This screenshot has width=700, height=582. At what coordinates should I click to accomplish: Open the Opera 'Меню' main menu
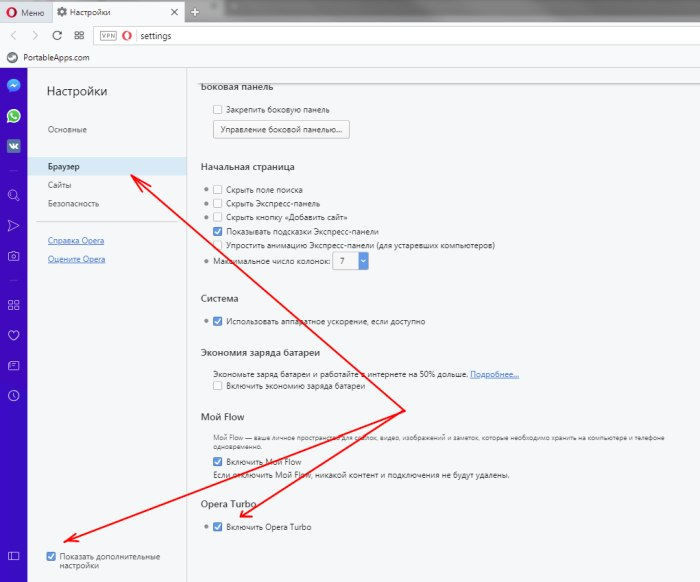[x=25, y=11]
